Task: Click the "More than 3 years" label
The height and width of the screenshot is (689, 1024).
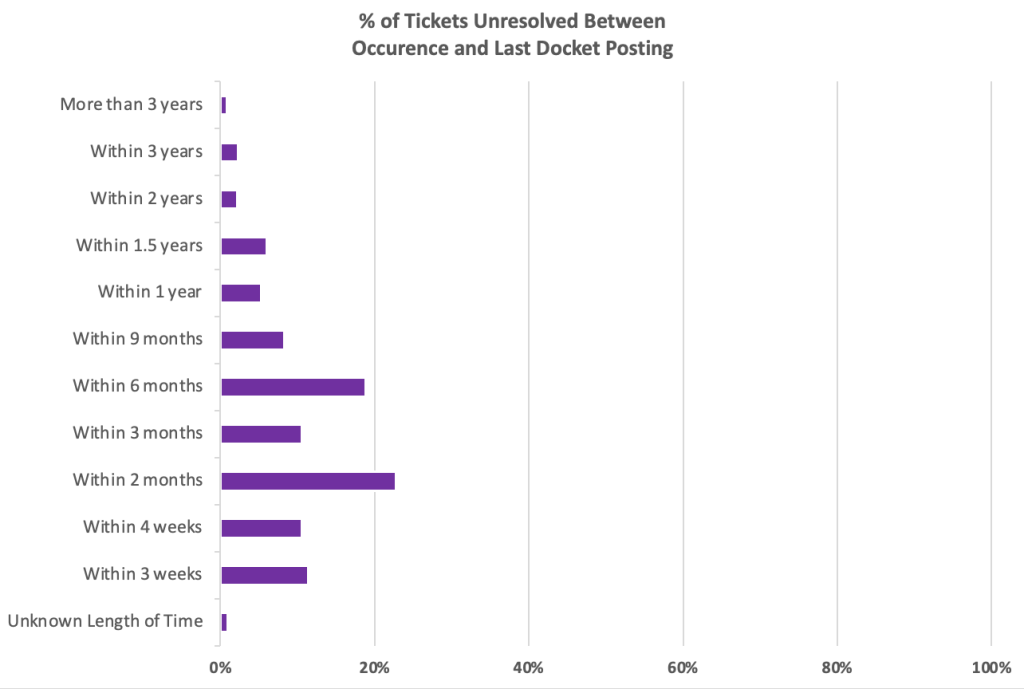Action: [131, 105]
